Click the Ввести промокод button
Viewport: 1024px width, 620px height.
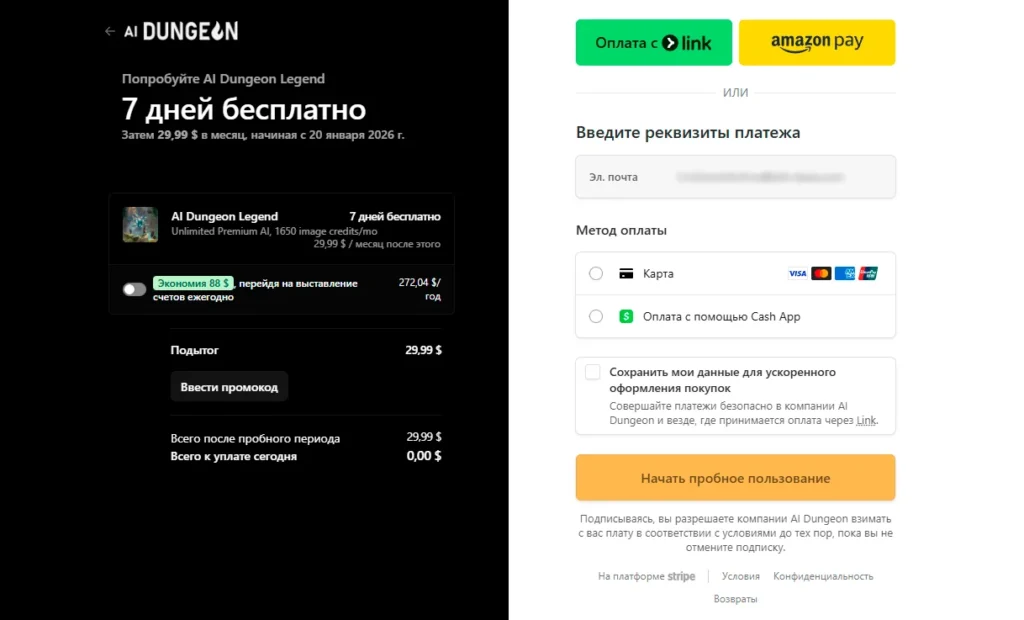[229, 387]
